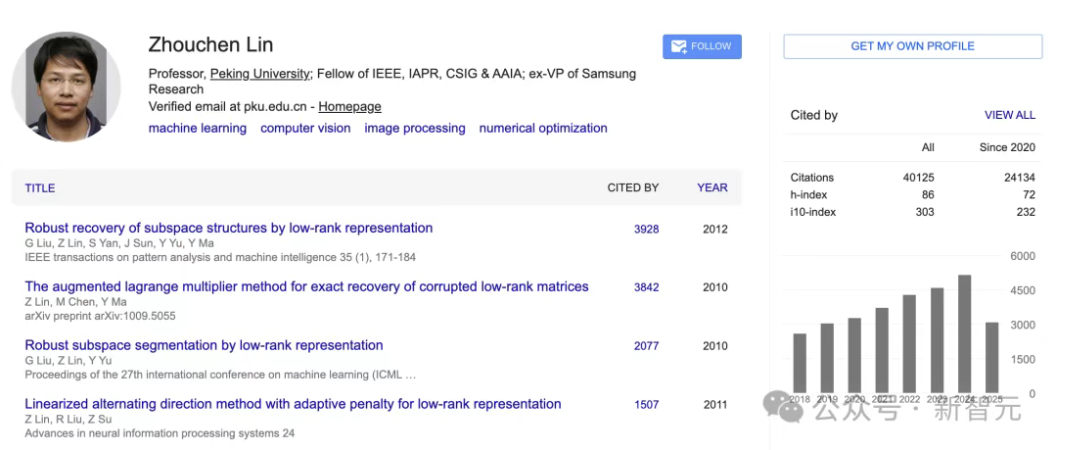Click Advances in neural information processing systems text
1078x450 pixels.
tap(160, 434)
